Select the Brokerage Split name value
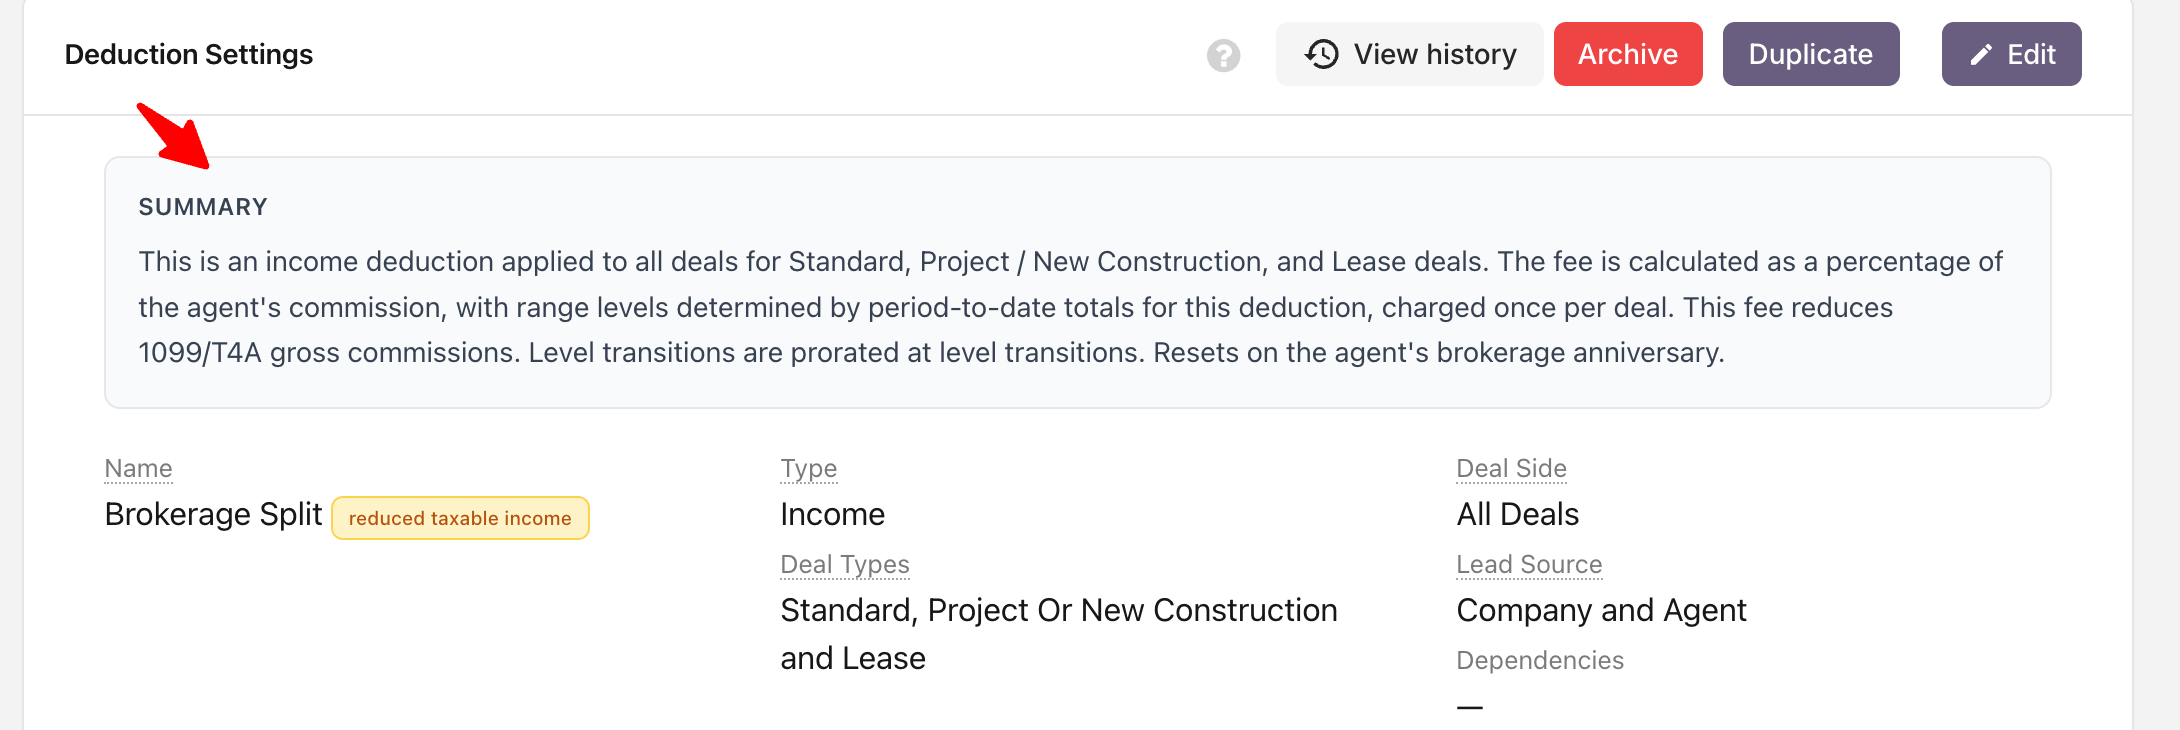2180x730 pixels. 213,514
